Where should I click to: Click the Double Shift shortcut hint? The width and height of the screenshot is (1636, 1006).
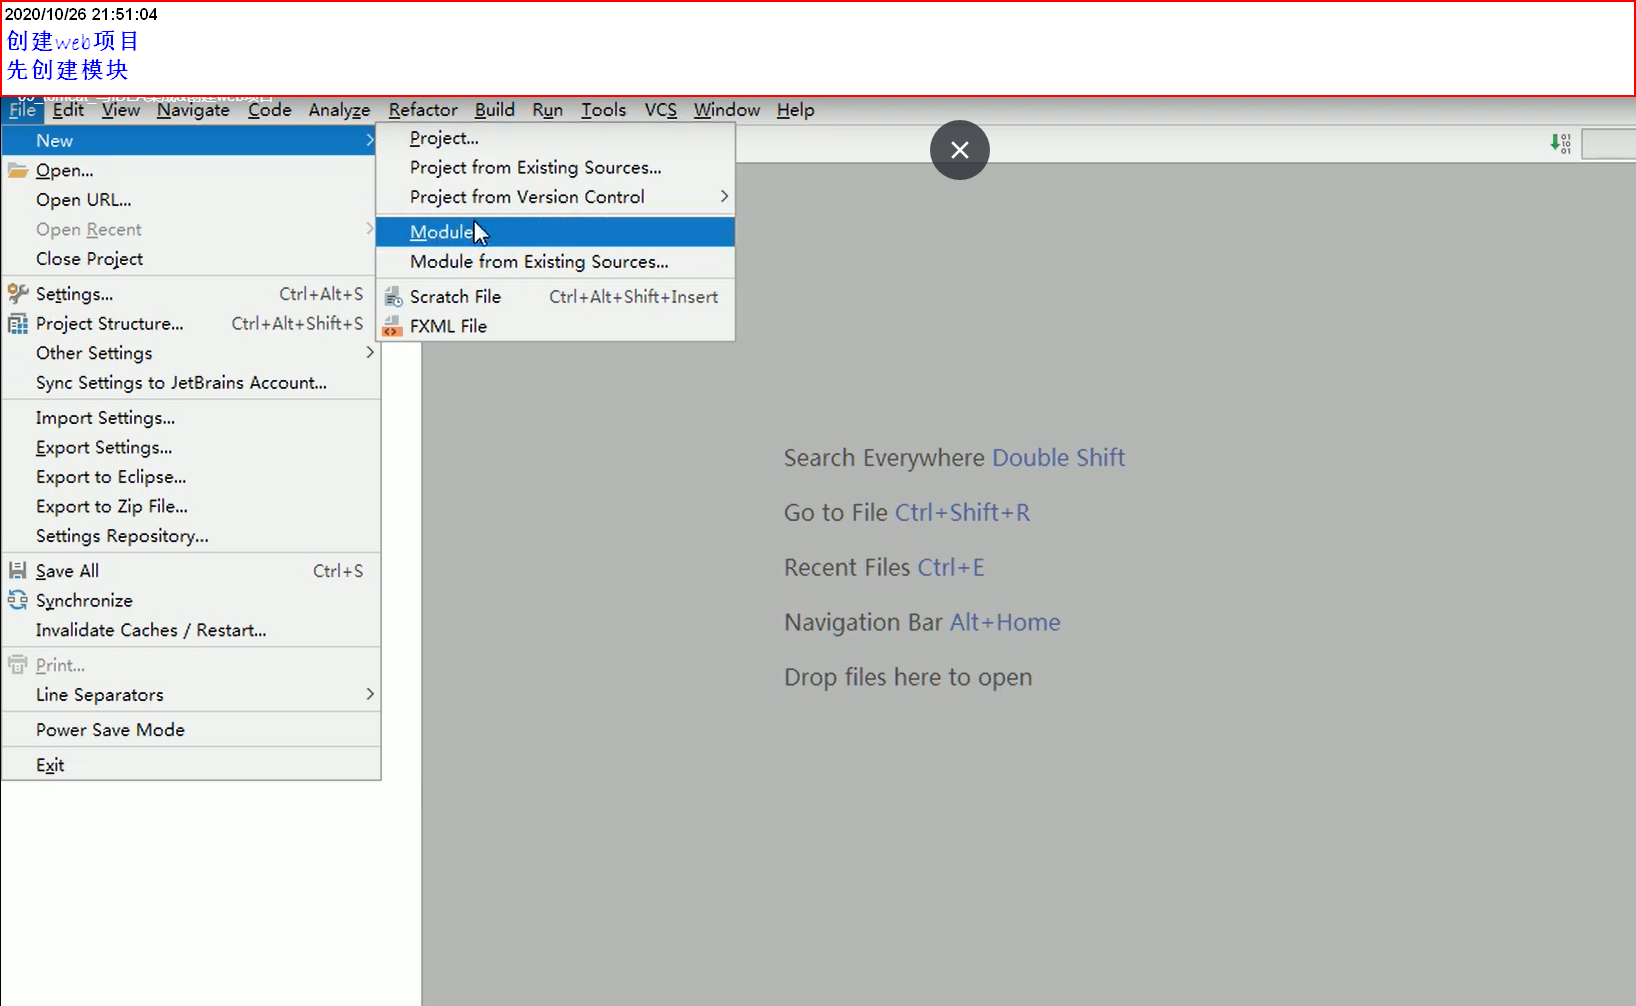(x=1058, y=458)
